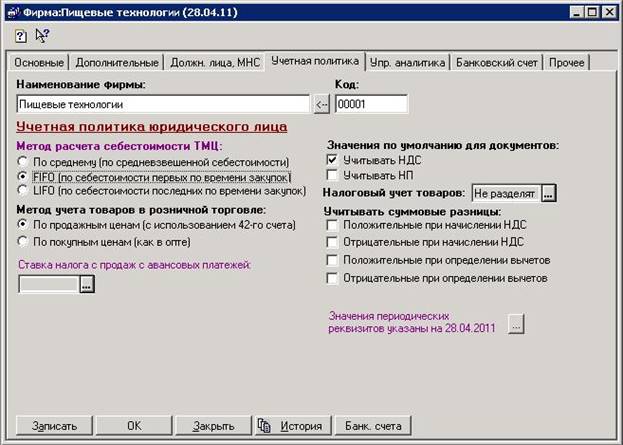Switch to the Основные tab
623x445 pixels.
click(x=38, y=63)
